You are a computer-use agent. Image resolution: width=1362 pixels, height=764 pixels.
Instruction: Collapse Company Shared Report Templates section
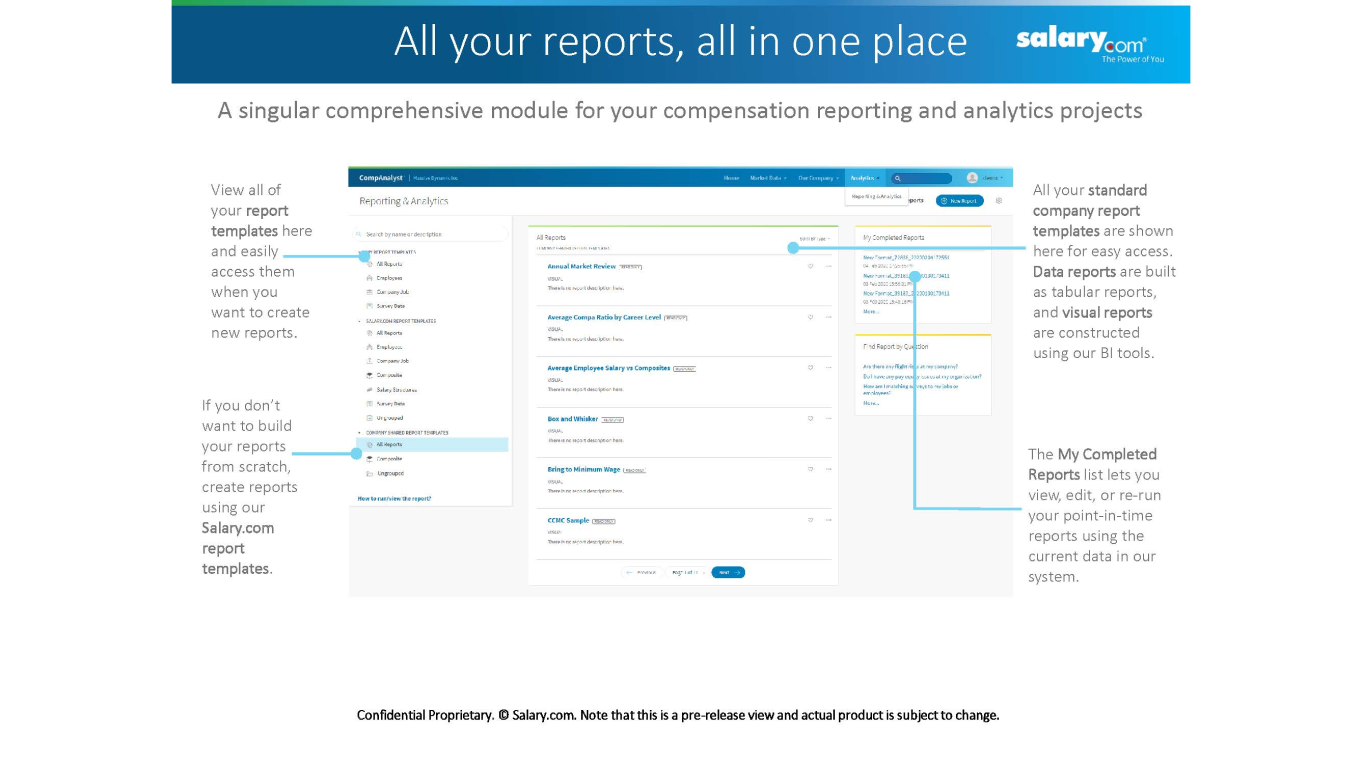pyautogui.click(x=360, y=433)
